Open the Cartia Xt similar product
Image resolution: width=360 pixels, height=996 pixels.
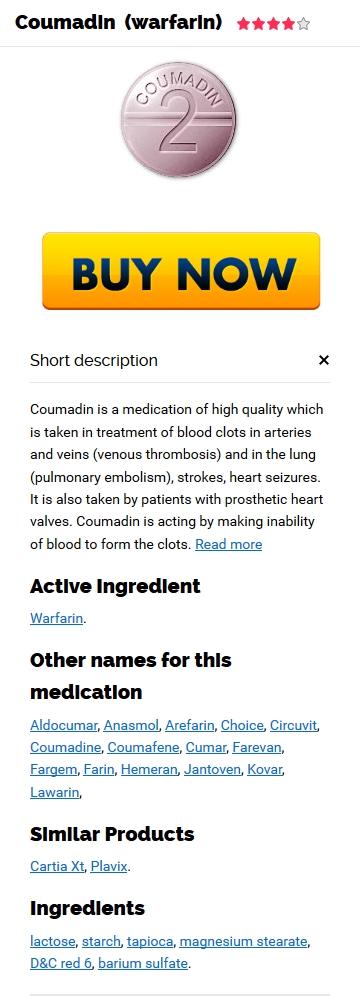[x=57, y=866]
